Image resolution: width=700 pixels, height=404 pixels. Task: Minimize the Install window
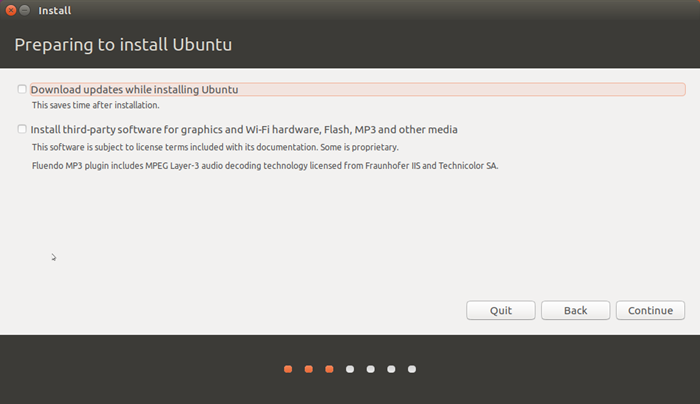pos(25,10)
